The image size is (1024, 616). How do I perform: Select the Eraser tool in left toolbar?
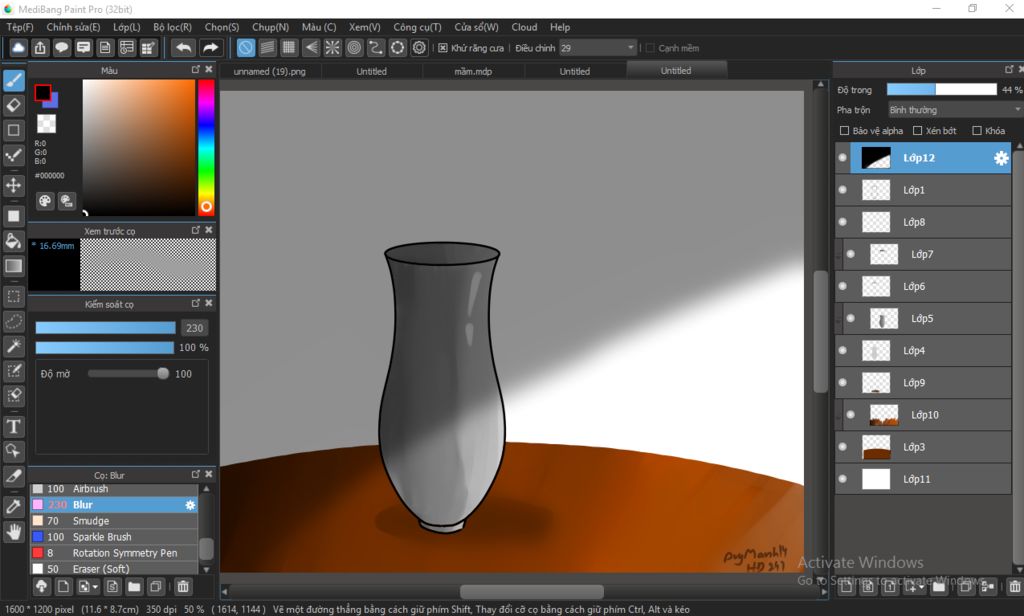tap(14, 105)
